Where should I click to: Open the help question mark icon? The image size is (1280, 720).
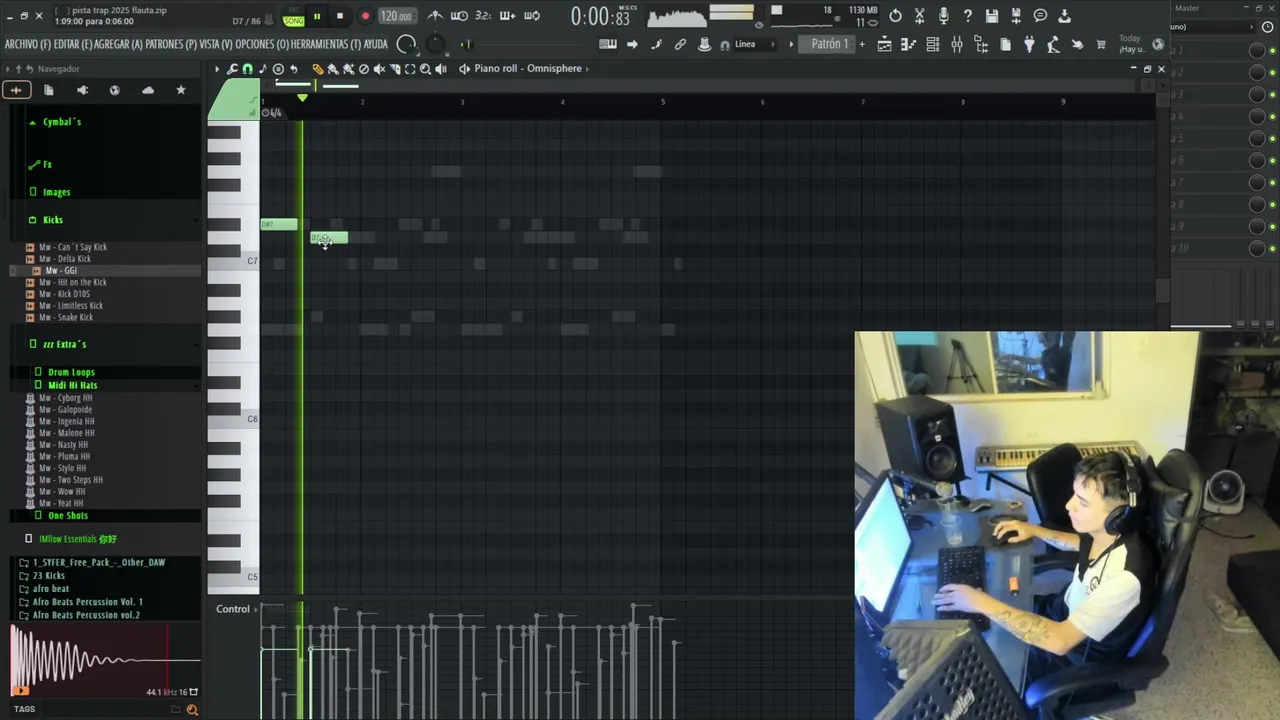(968, 16)
